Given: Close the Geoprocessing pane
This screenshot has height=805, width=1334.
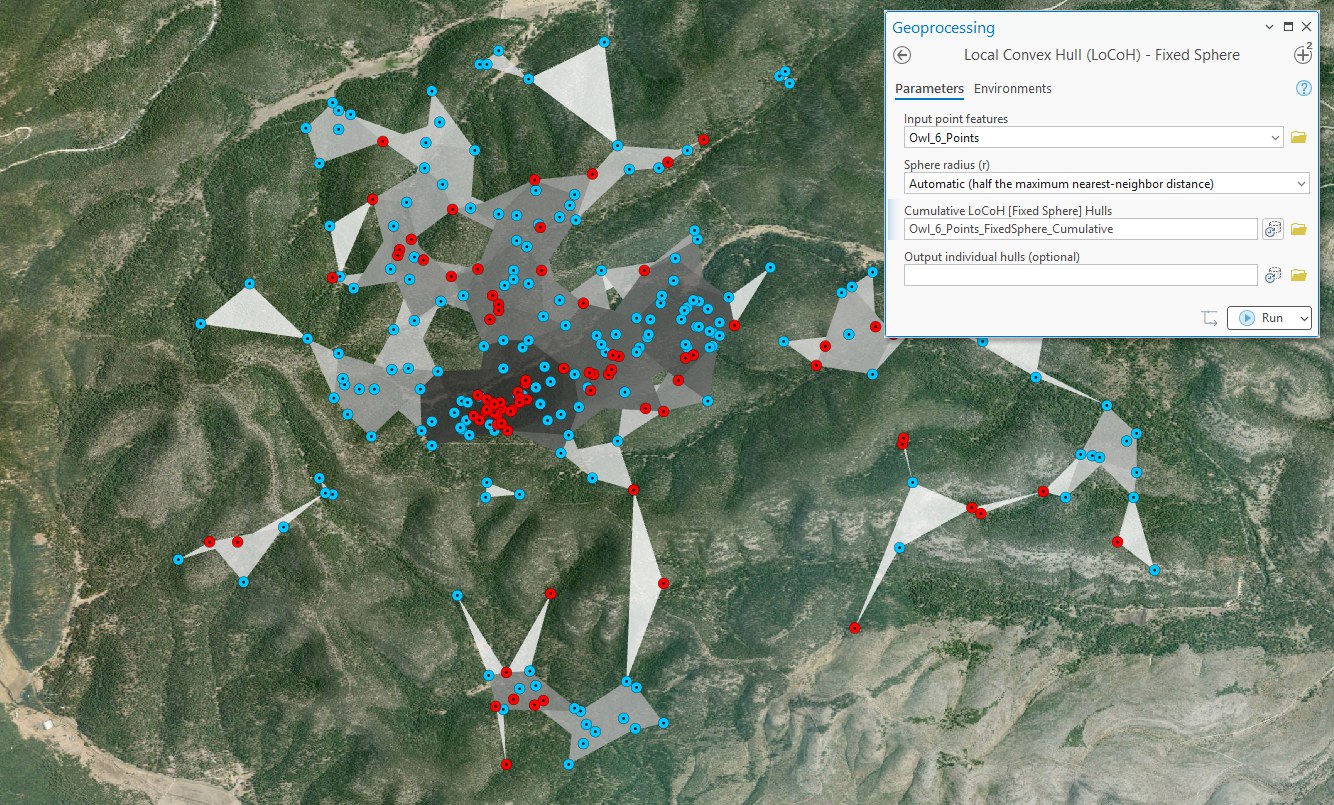Looking at the screenshot, I should point(1306,27).
